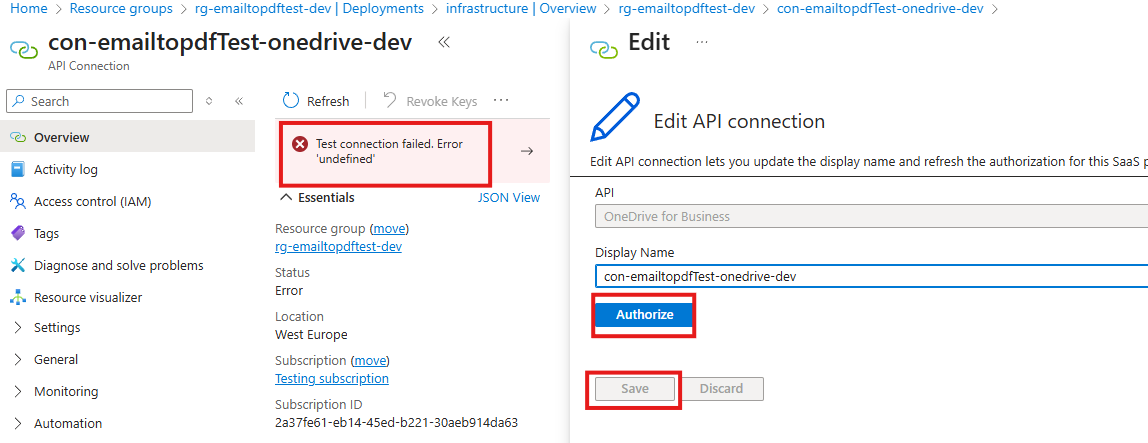Click the Overview link icon in the sidebar

pyautogui.click(x=18, y=138)
